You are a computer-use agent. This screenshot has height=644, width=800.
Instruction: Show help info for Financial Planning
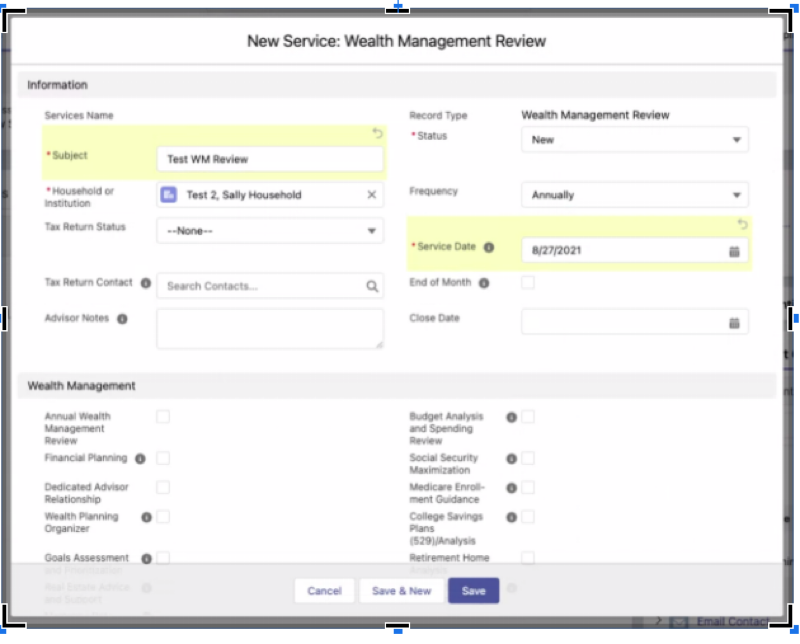[140, 459]
